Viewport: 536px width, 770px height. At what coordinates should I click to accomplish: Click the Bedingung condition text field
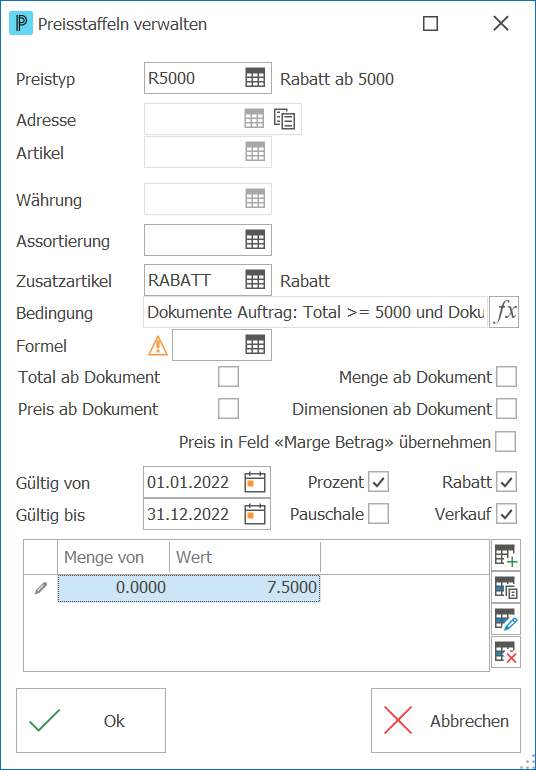point(315,312)
